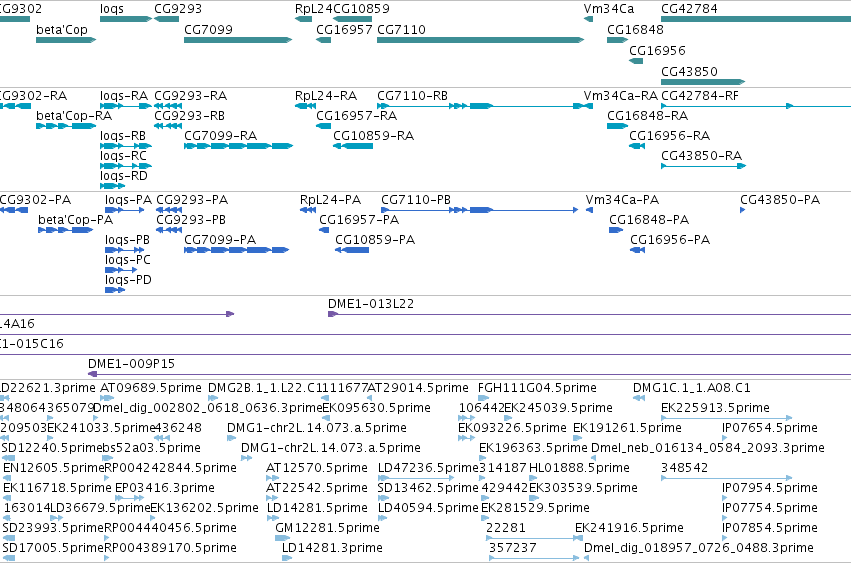Click the LD14281.3prime EST label
Image resolution: width=851 pixels, height=563 pixels.
coord(332,548)
